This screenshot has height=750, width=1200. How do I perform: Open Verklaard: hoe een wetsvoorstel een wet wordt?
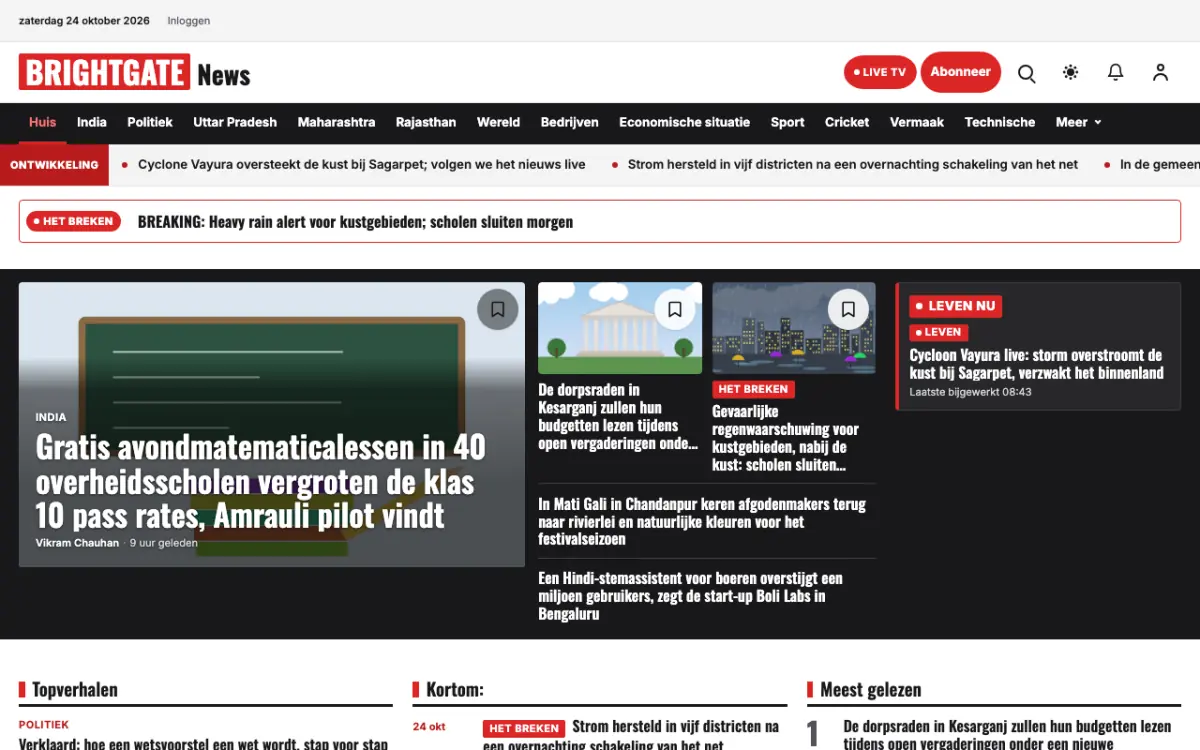point(203,744)
